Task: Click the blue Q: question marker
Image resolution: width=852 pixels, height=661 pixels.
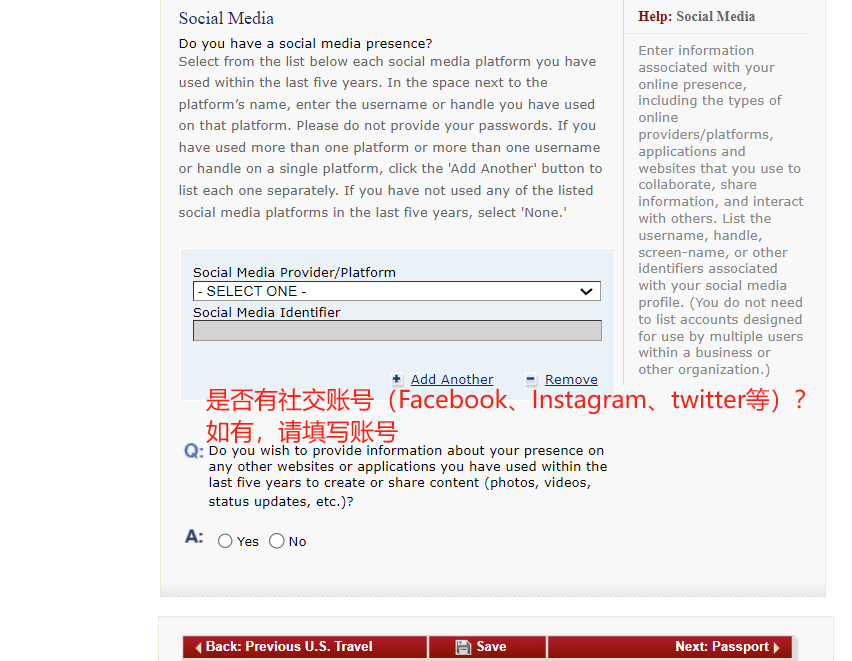Action: [x=194, y=451]
